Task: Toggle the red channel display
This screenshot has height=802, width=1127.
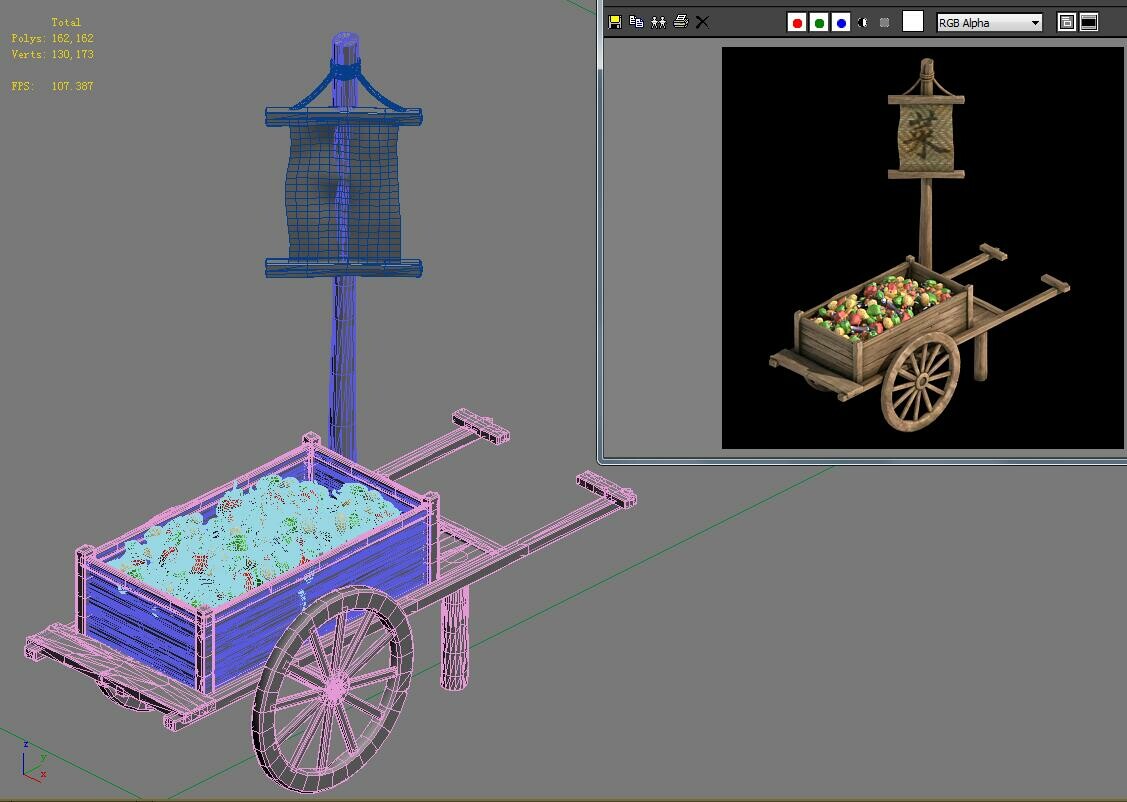Action: (796, 23)
